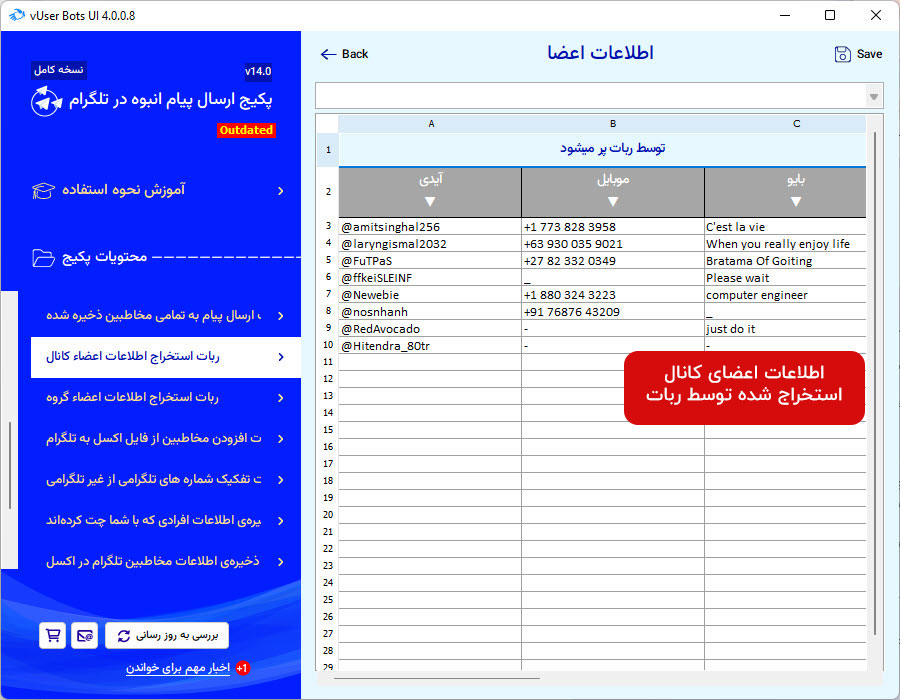This screenshot has width=900, height=700.
Task: Click the Back arrow icon
Action: pyautogui.click(x=328, y=55)
